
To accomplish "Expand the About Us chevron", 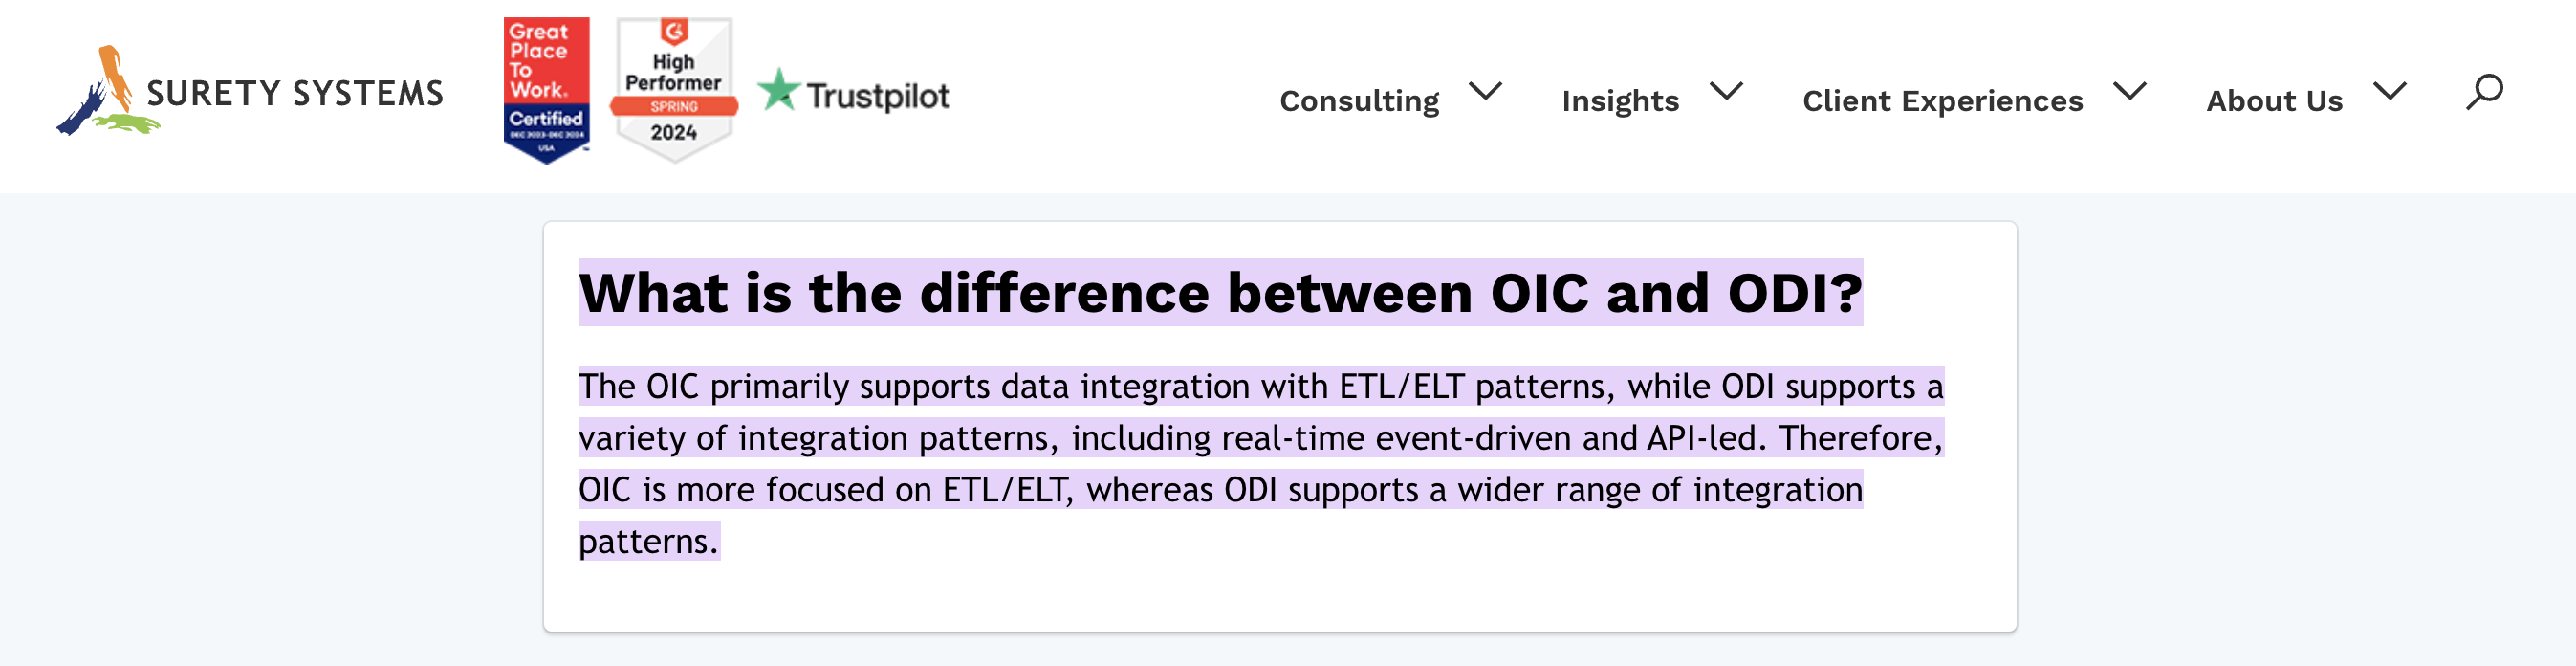I will click(2390, 92).
